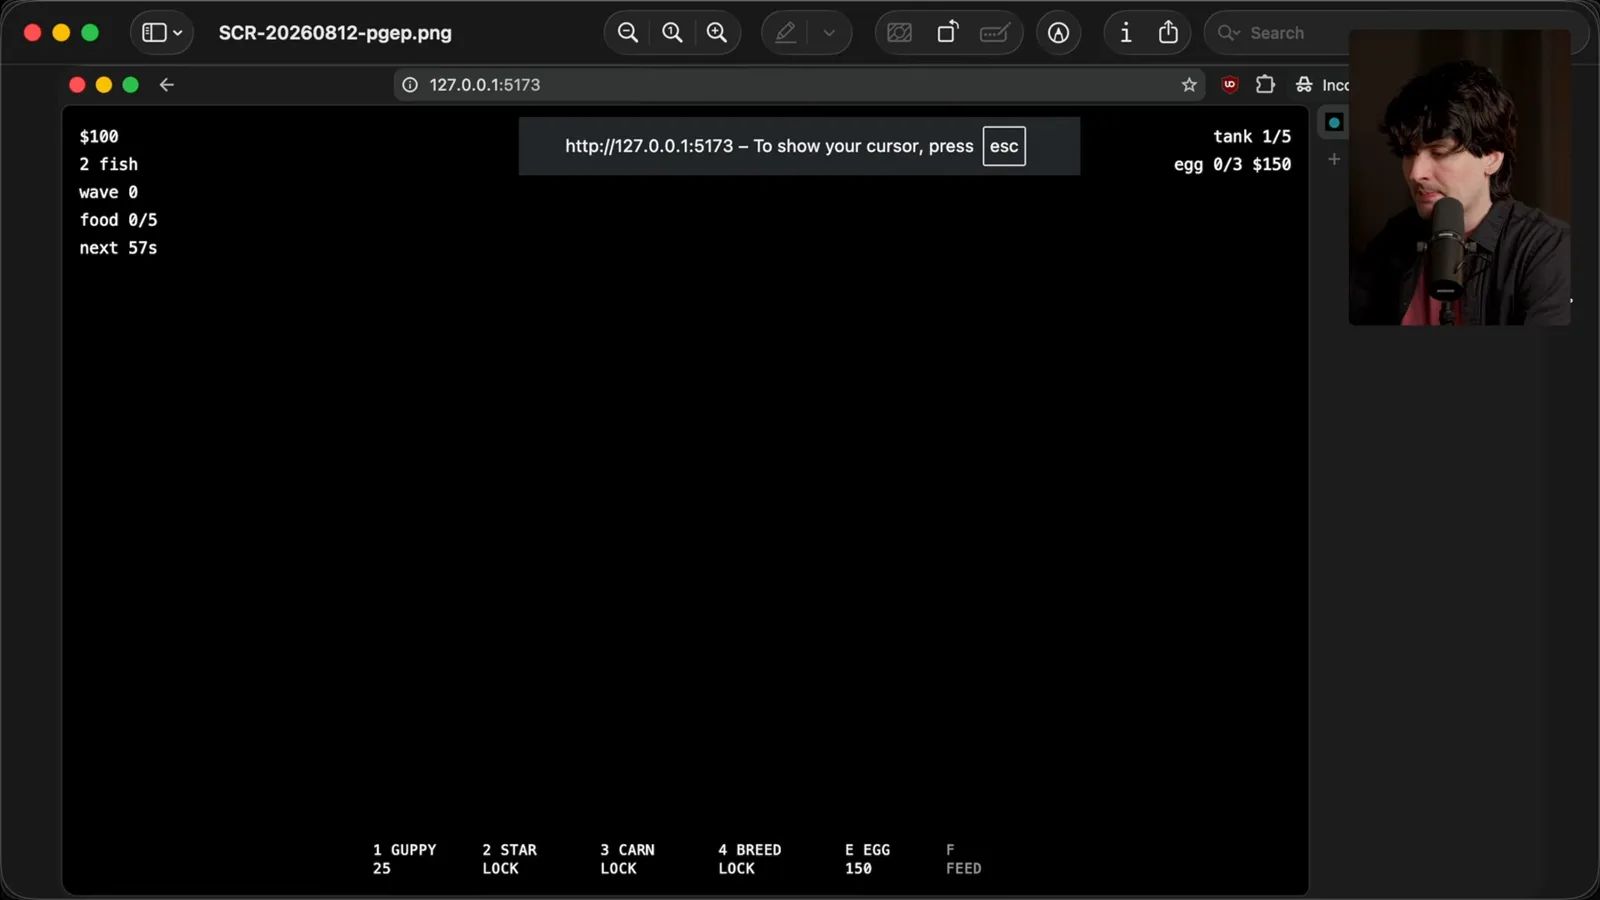1600x900 pixels.
Task: Click the plus icon in side panel
Action: tap(1334, 159)
